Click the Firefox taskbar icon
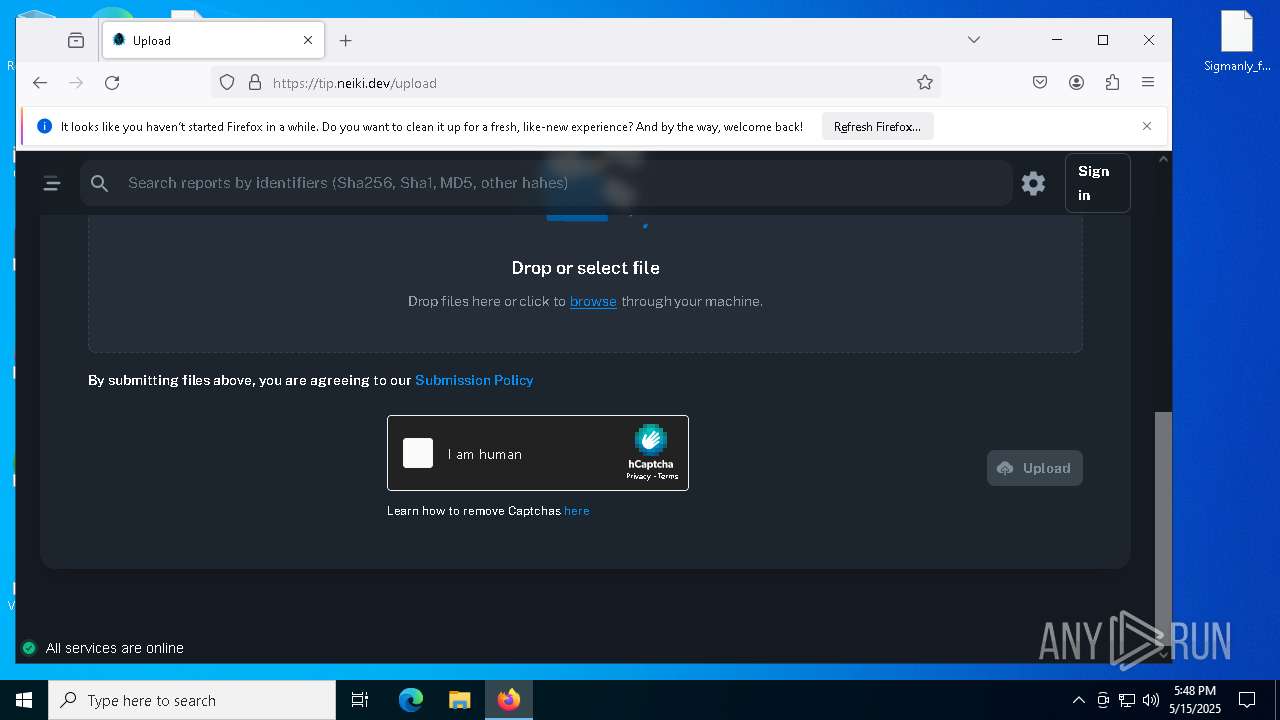This screenshot has height=720, width=1280. [x=509, y=700]
